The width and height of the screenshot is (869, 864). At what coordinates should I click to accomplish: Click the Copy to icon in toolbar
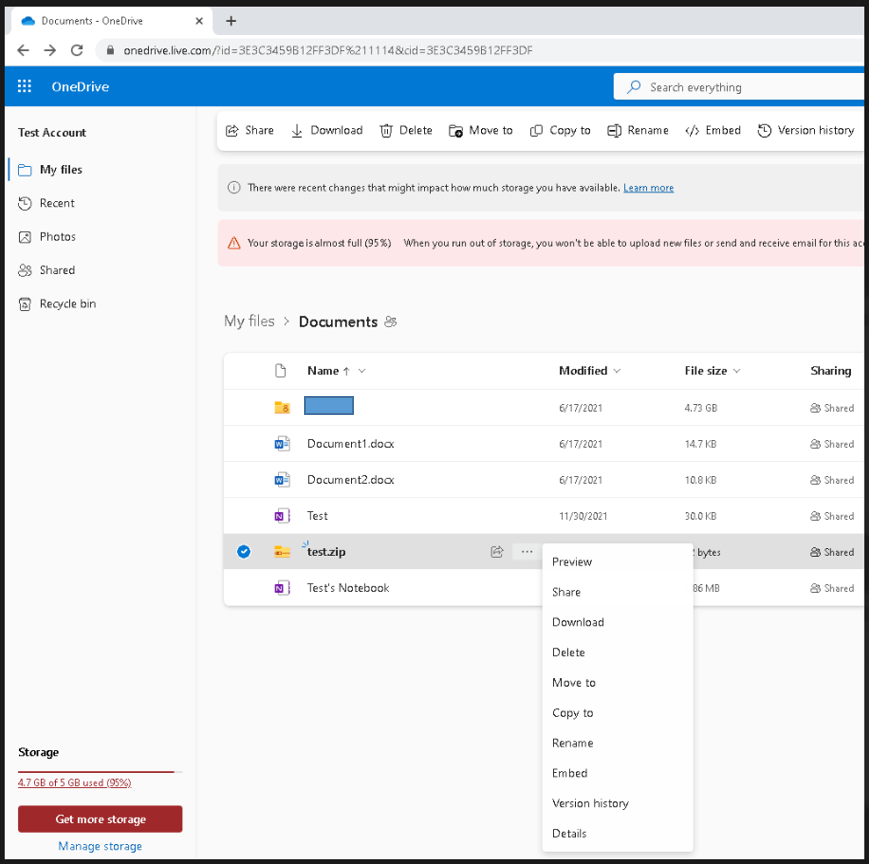coord(536,131)
